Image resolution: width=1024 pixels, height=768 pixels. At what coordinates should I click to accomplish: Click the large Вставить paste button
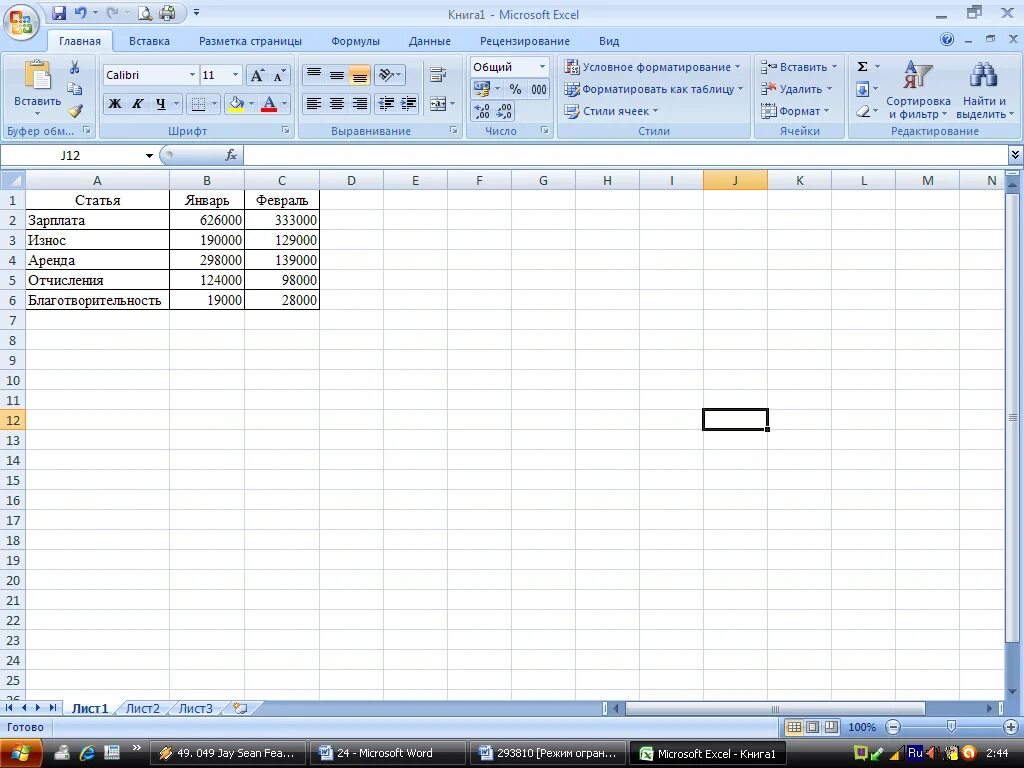tap(37, 88)
